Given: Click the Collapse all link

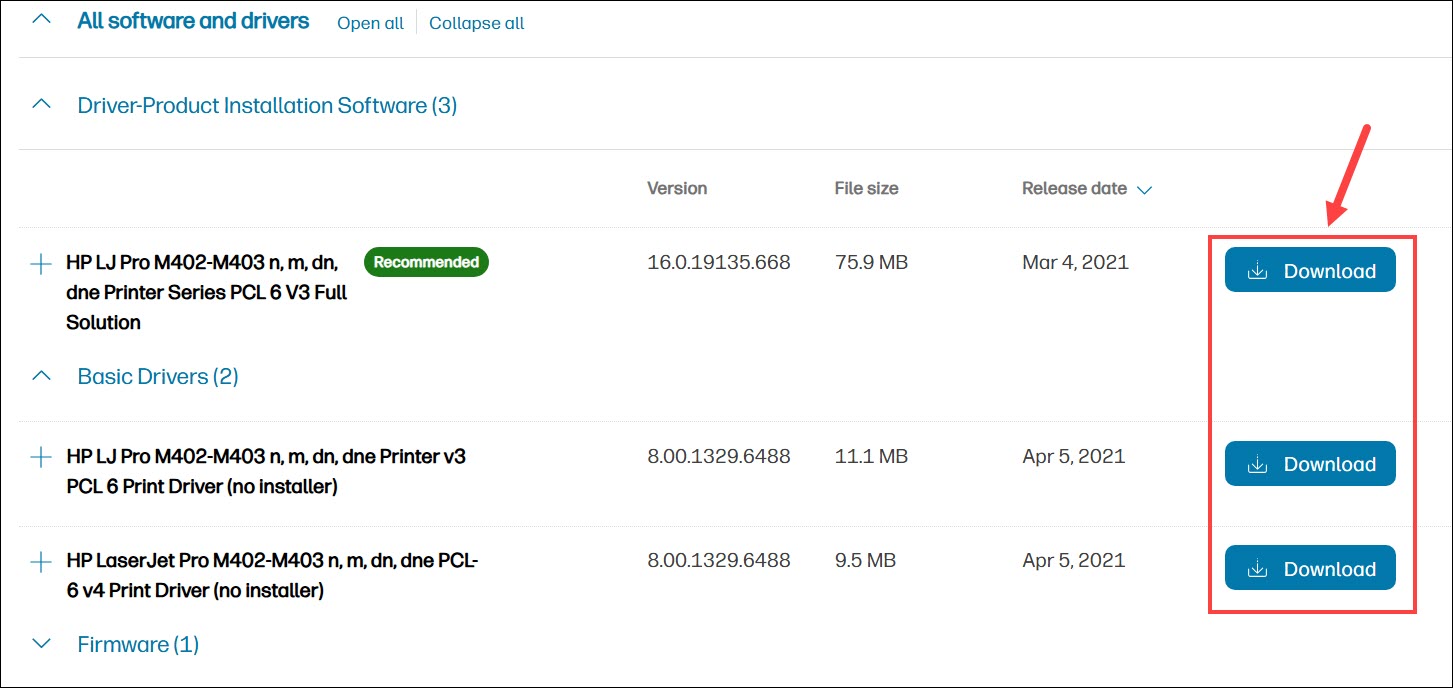Looking at the screenshot, I should [x=477, y=23].
